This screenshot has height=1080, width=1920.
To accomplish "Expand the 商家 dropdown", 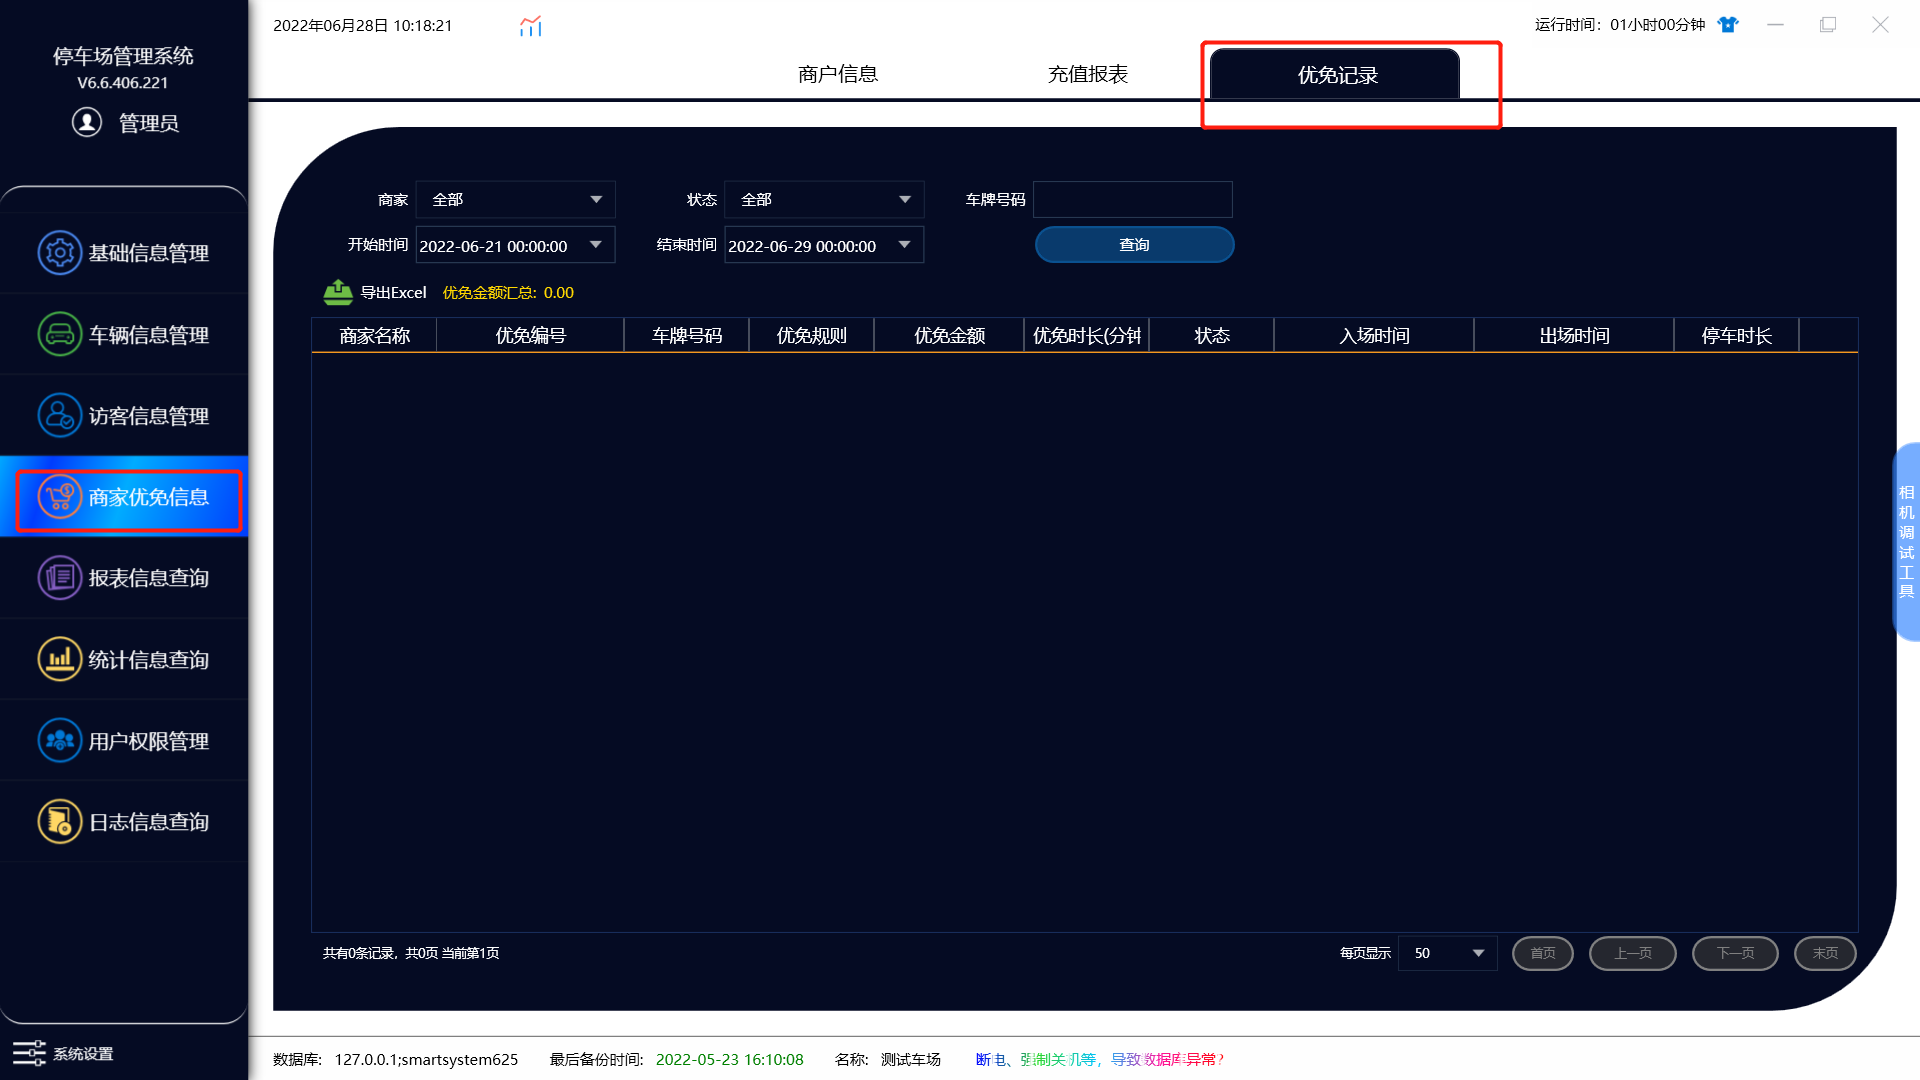I will coord(515,199).
